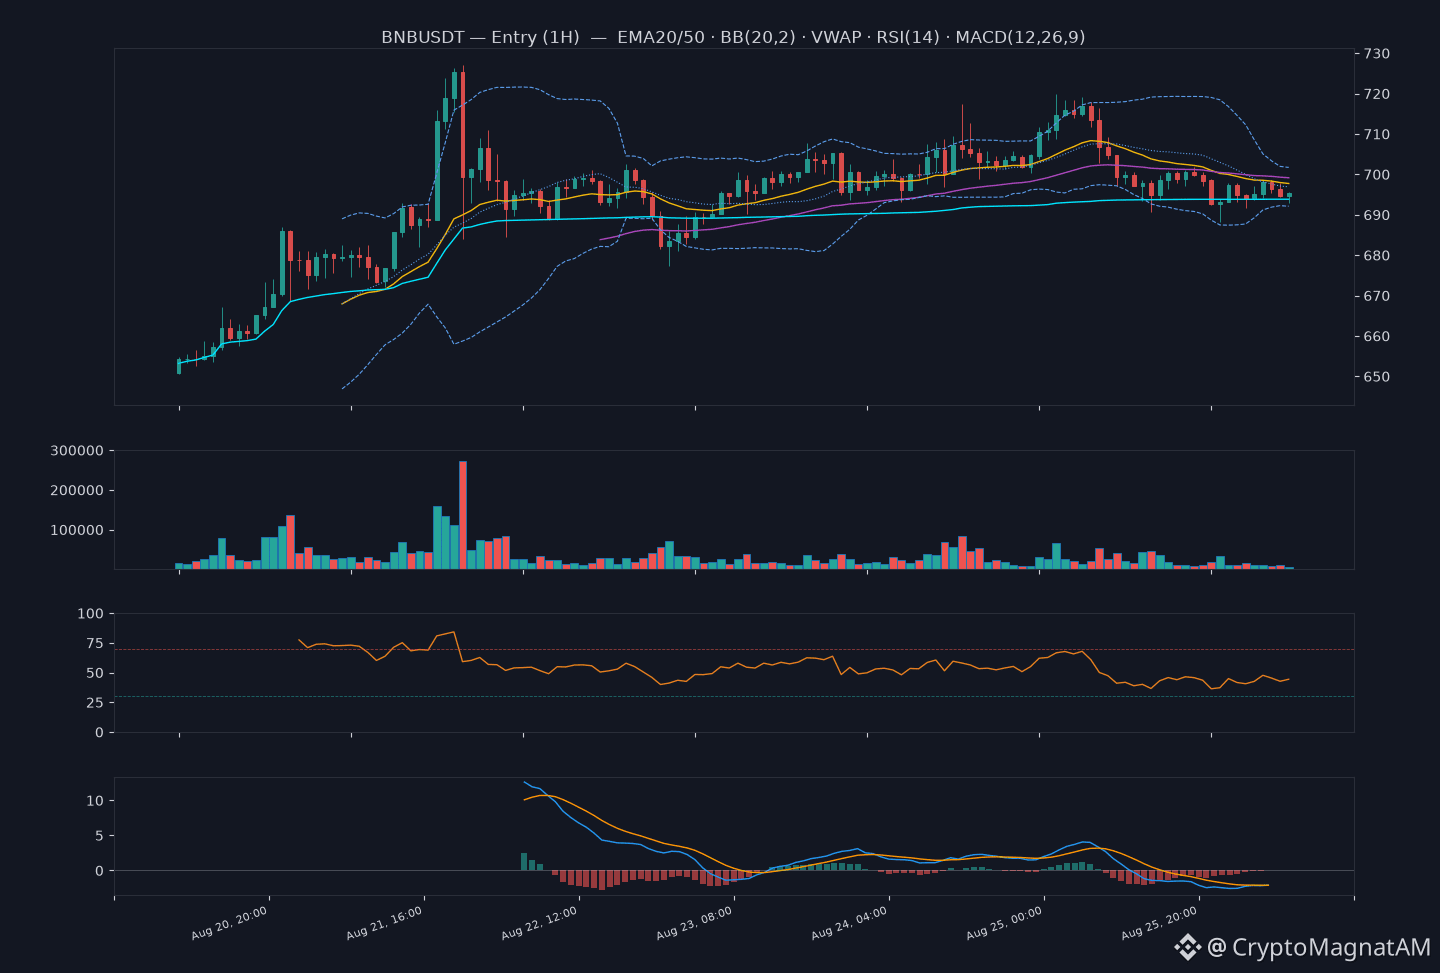Select the 690 price axis label
This screenshot has width=1440, height=973.
[x=1375, y=216]
